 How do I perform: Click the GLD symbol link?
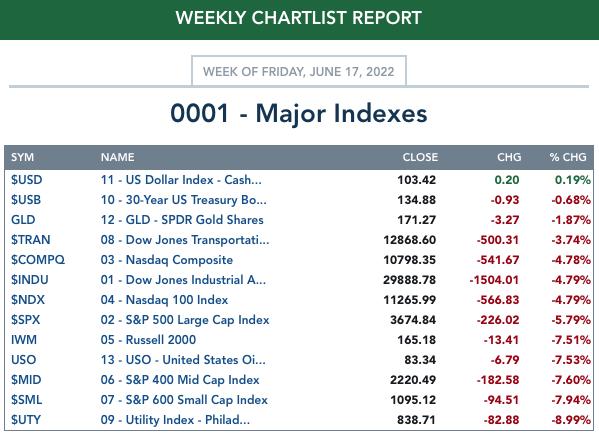(x=23, y=220)
